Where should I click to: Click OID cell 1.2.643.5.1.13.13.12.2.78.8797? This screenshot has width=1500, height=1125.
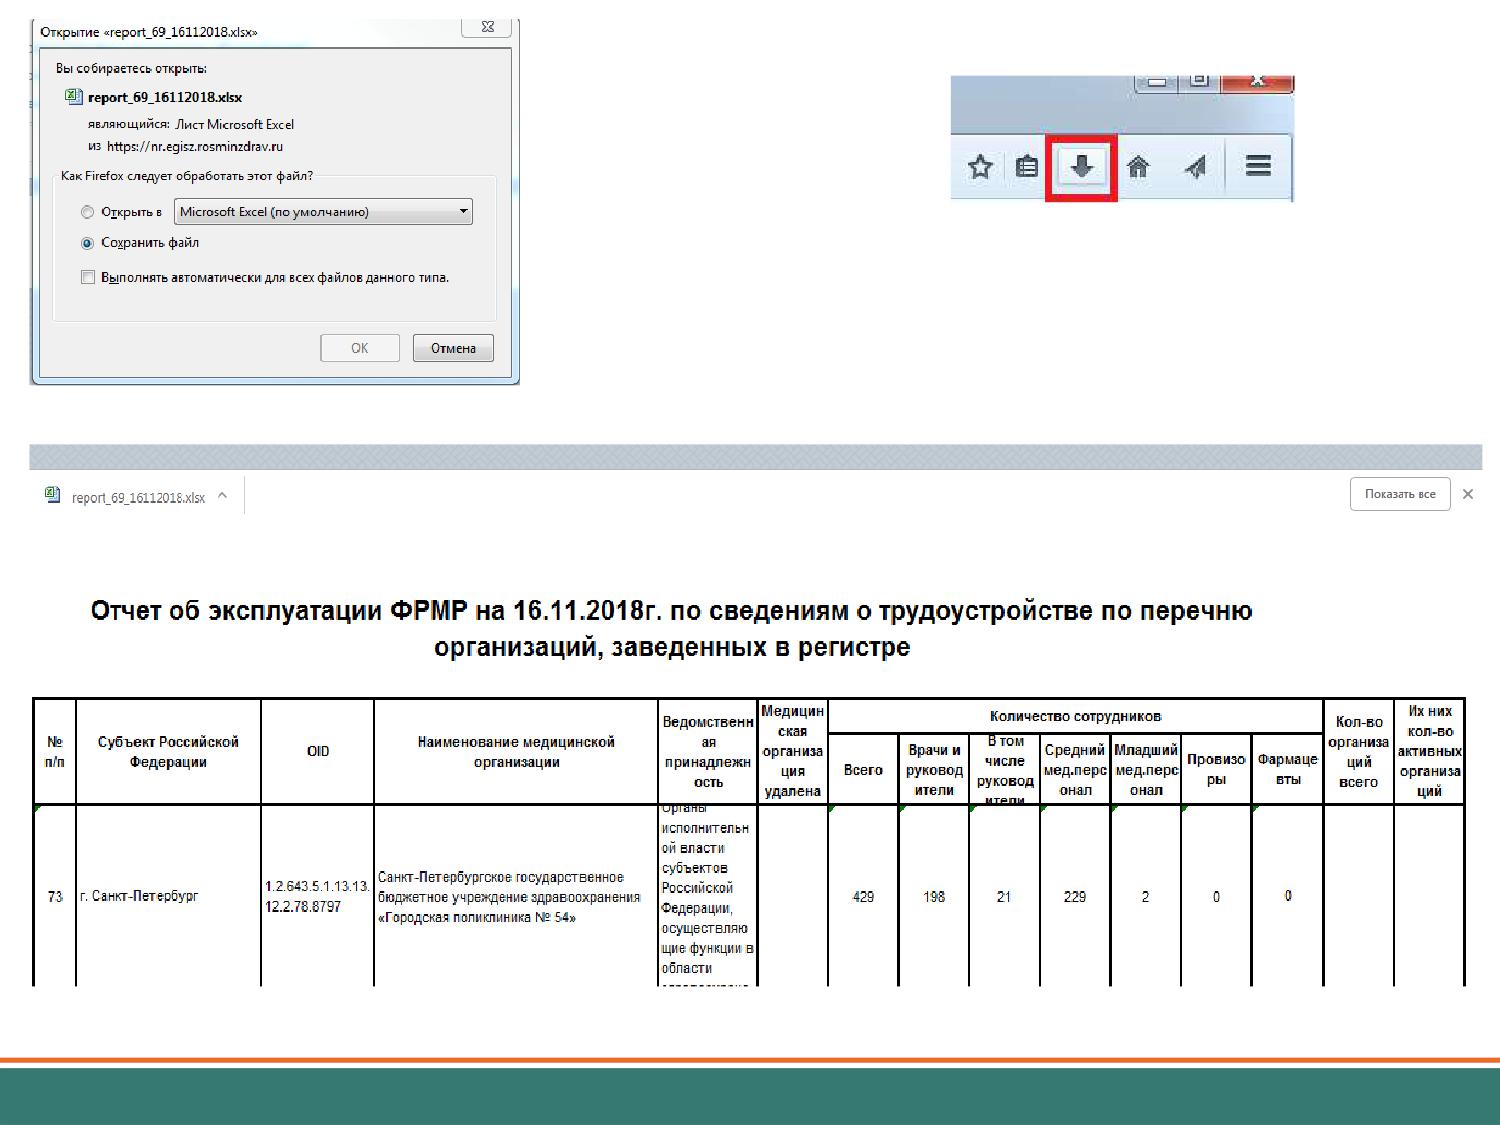[x=318, y=897]
